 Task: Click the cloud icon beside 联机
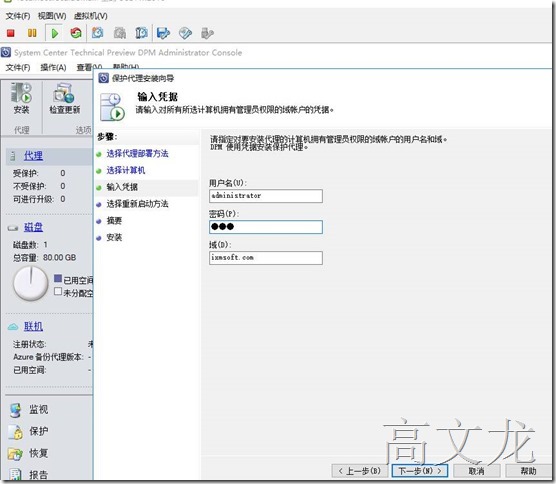13,327
